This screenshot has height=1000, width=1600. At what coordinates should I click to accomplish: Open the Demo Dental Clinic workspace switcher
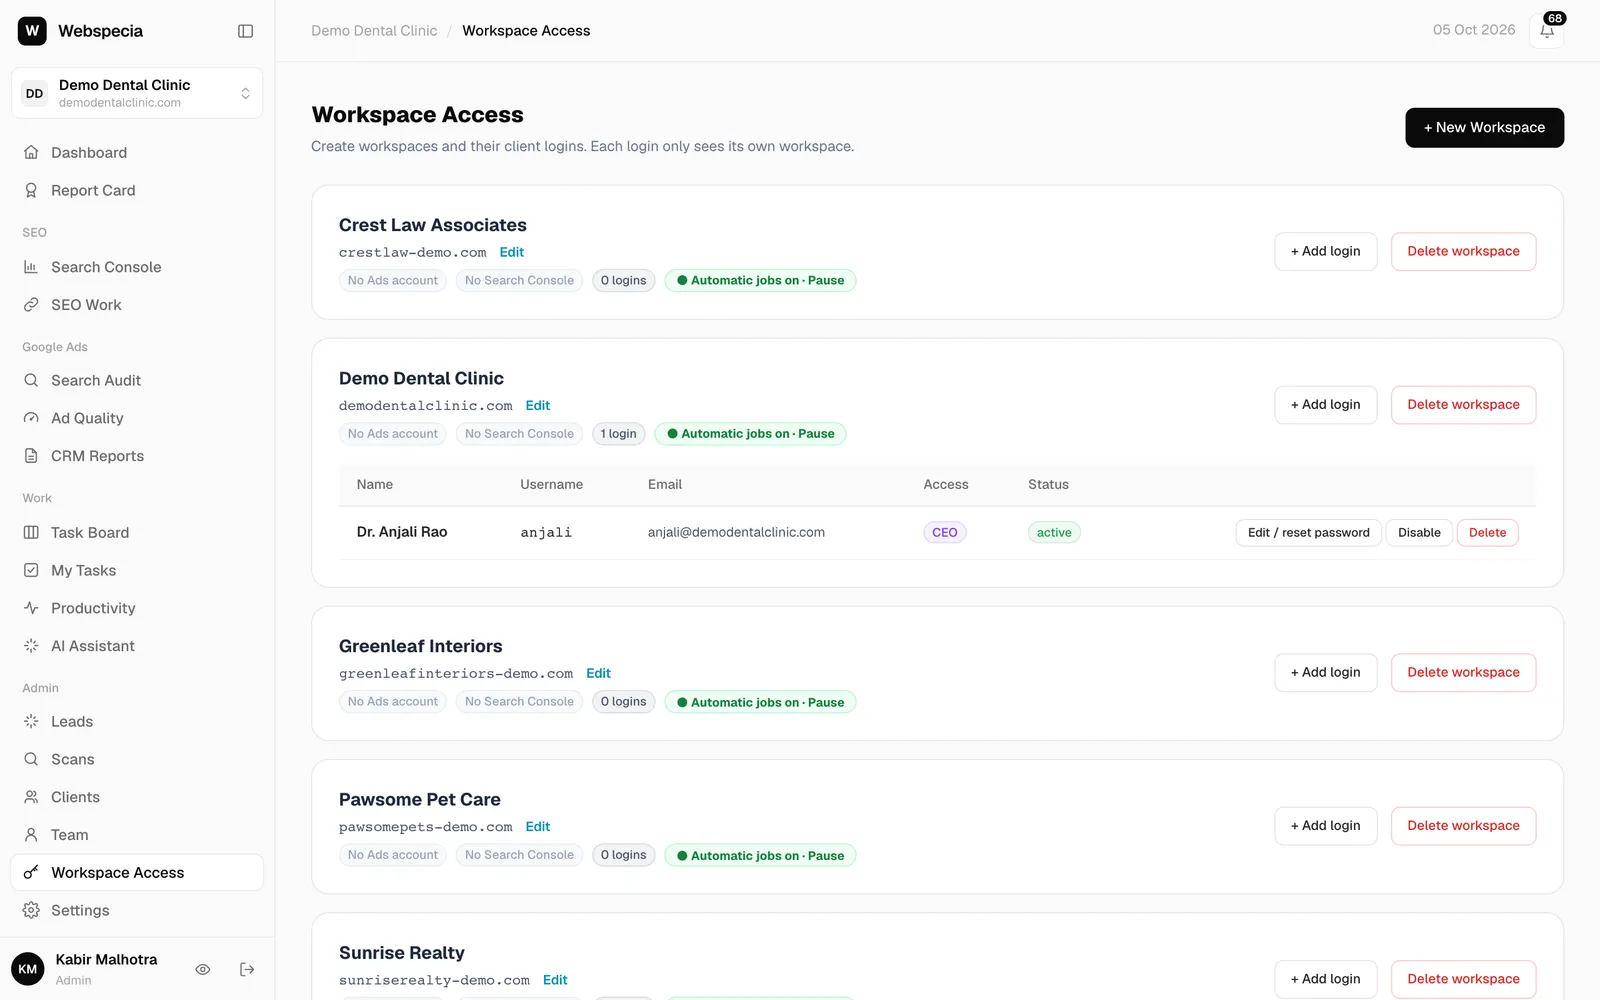click(137, 93)
